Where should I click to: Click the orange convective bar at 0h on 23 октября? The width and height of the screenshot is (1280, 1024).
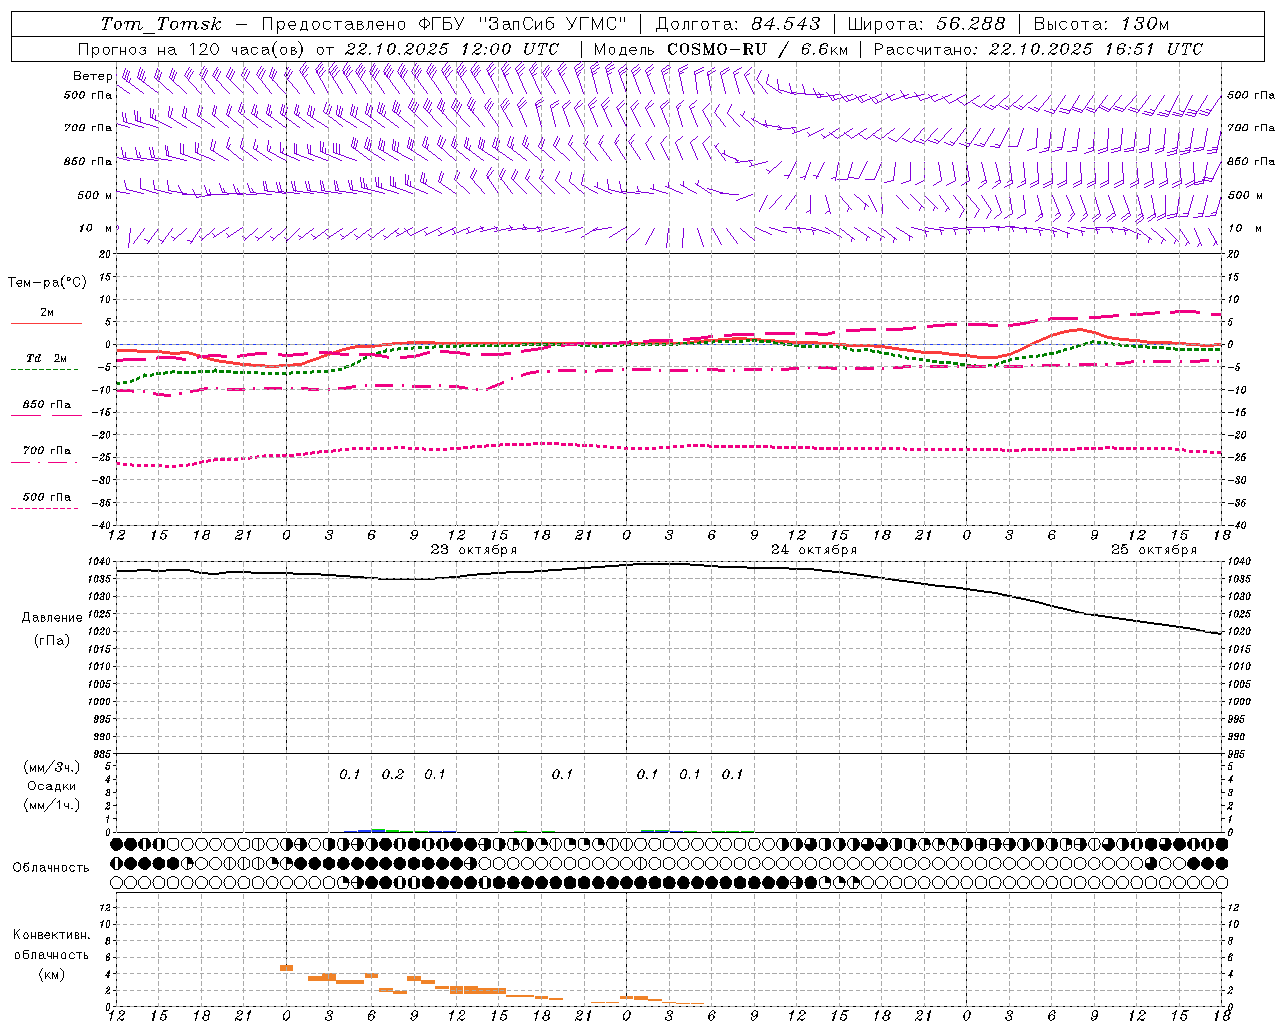coord(286,968)
